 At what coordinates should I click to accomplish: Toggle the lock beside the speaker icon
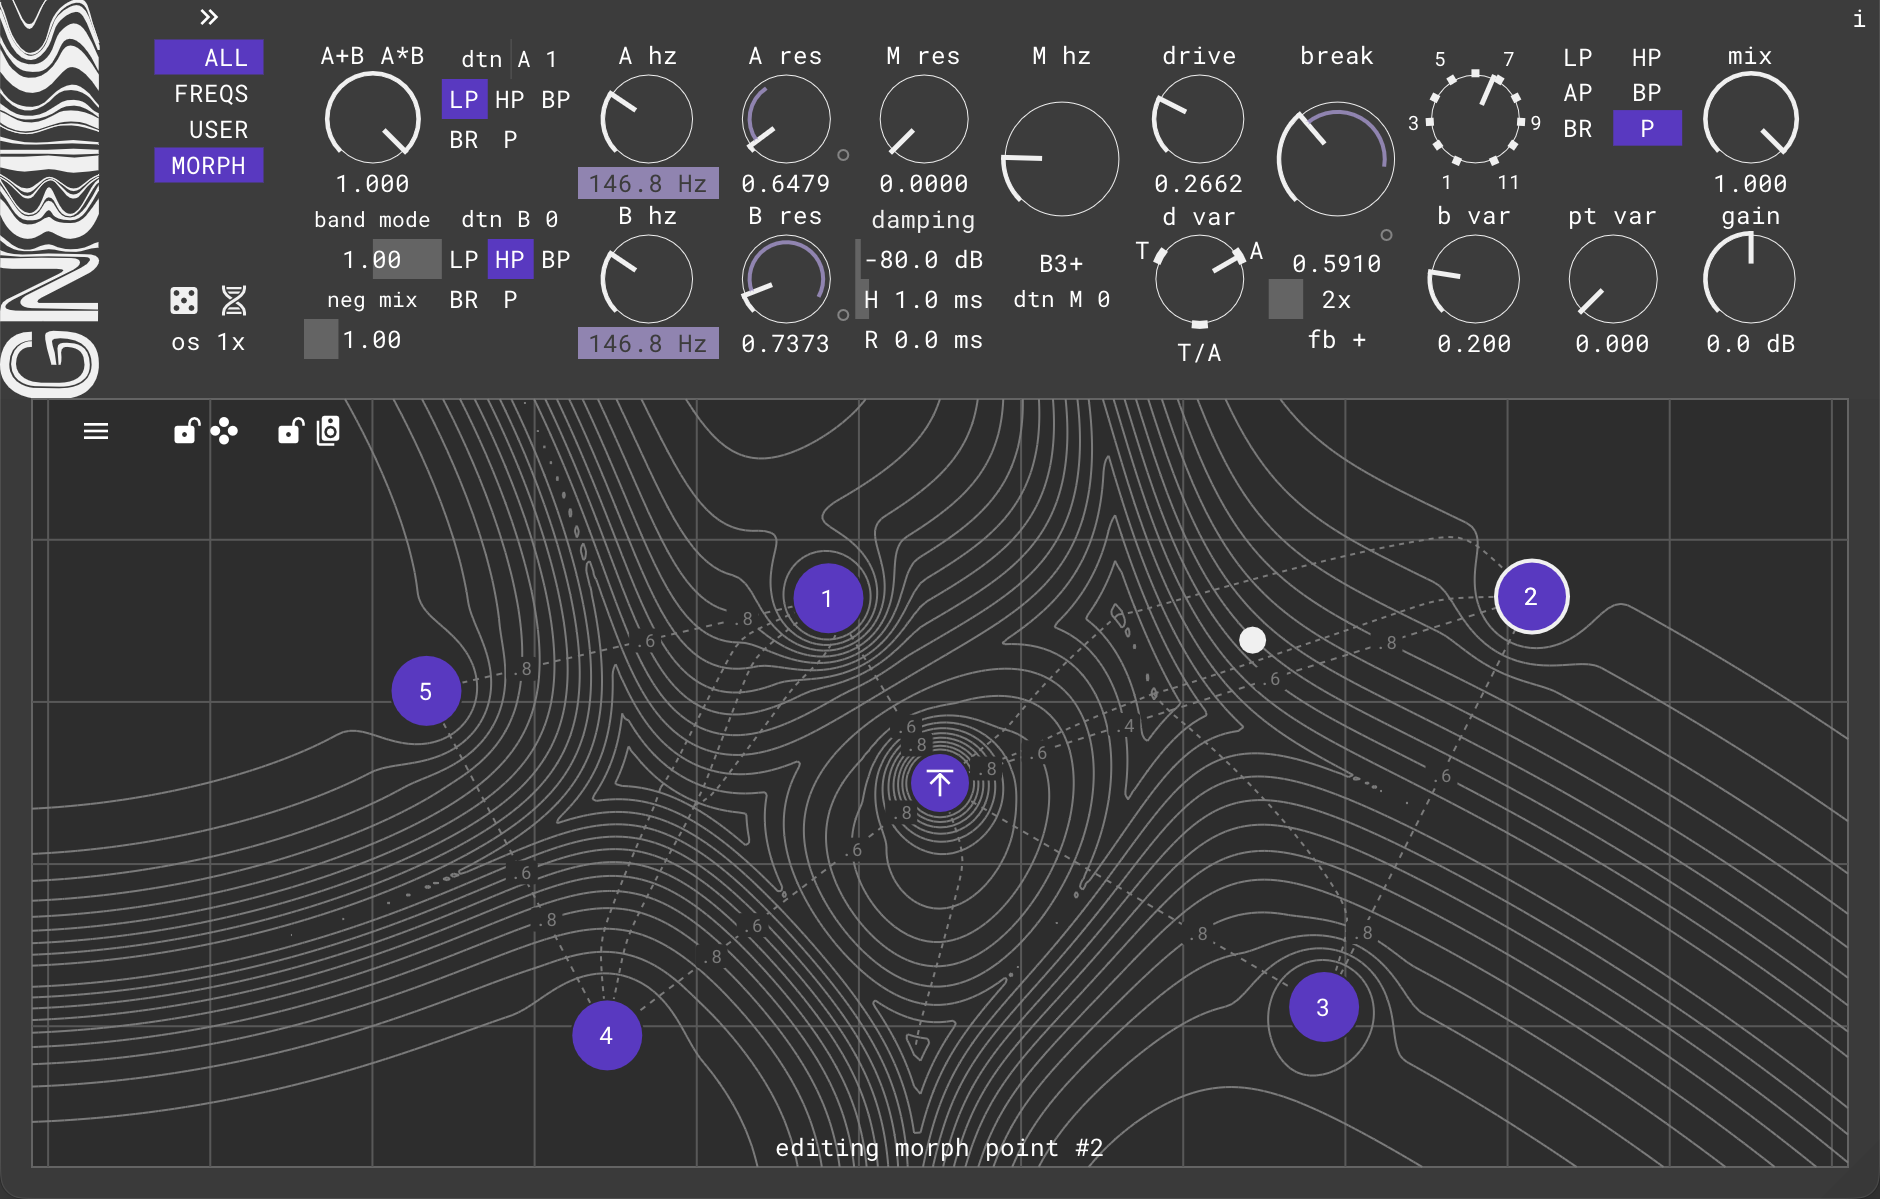tap(291, 431)
